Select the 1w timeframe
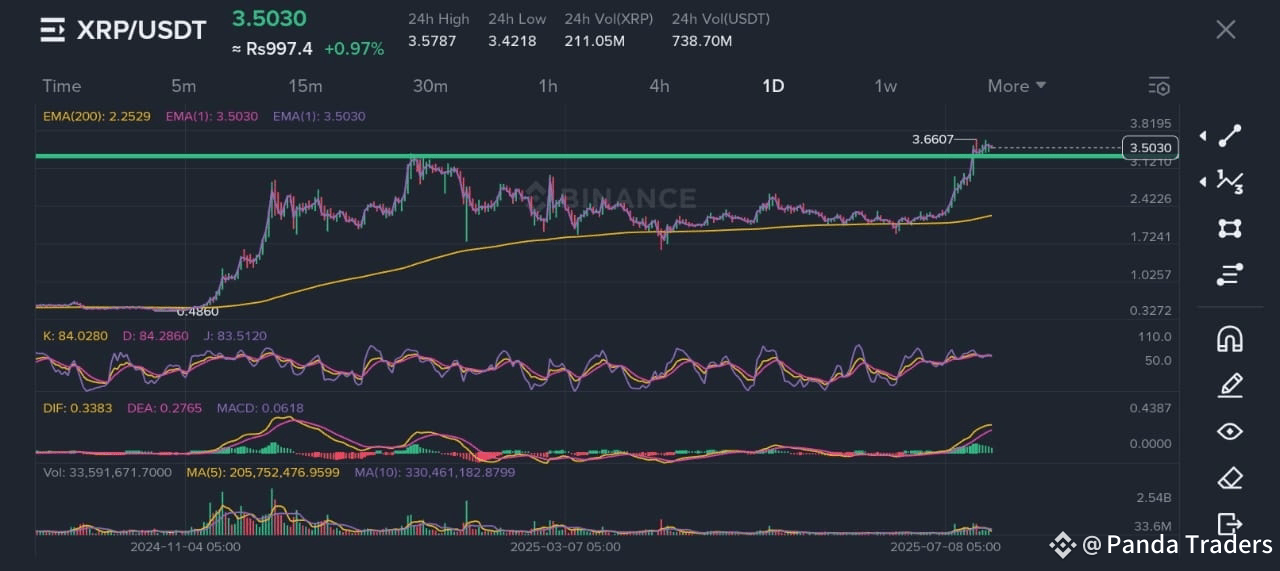The image size is (1280, 571). 886,86
